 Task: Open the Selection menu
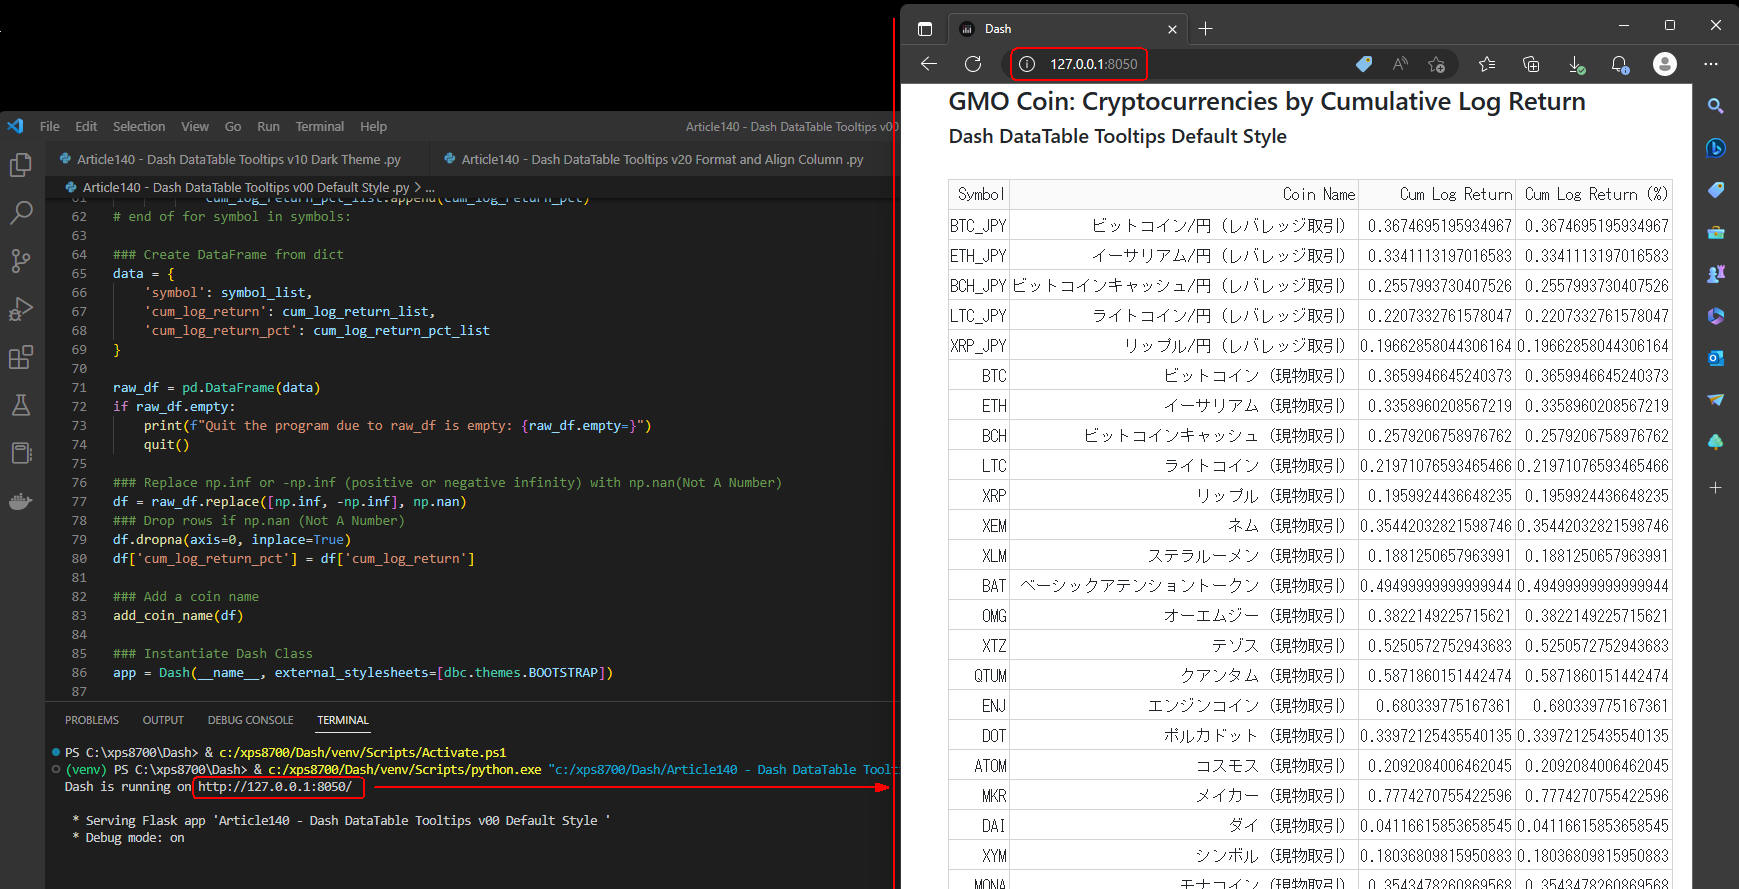click(139, 126)
